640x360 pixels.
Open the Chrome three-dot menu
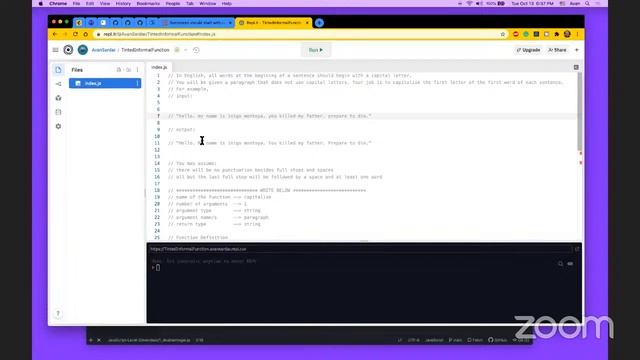pyautogui.click(x=577, y=34)
